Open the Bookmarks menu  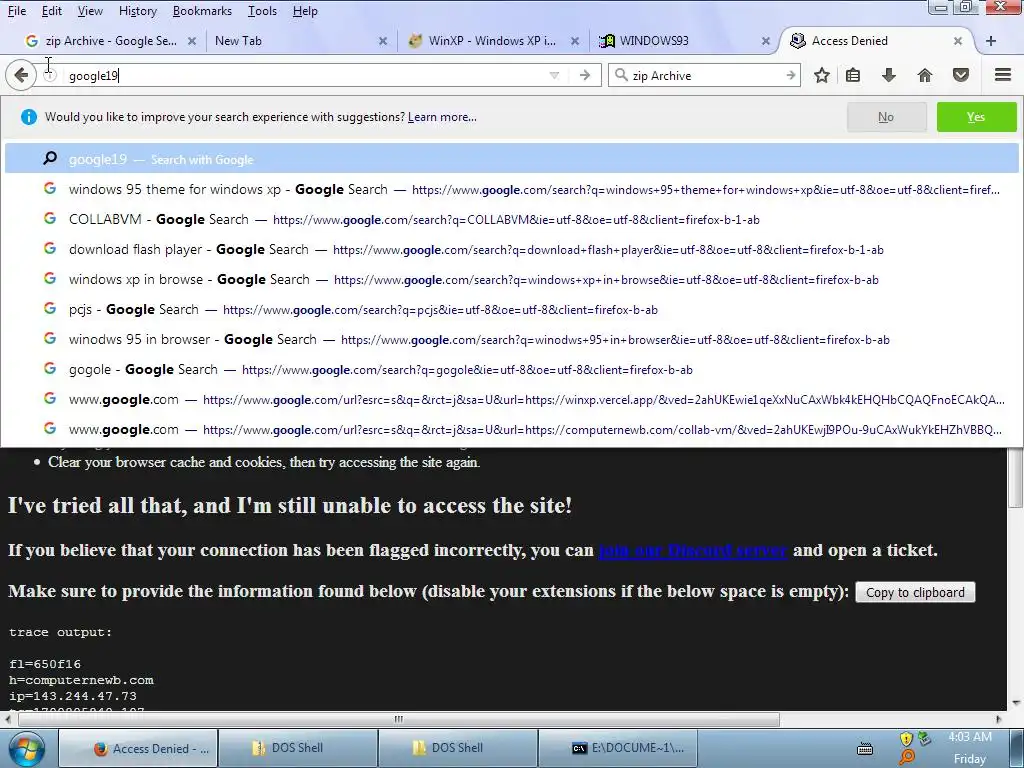pyautogui.click(x=202, y=11)
